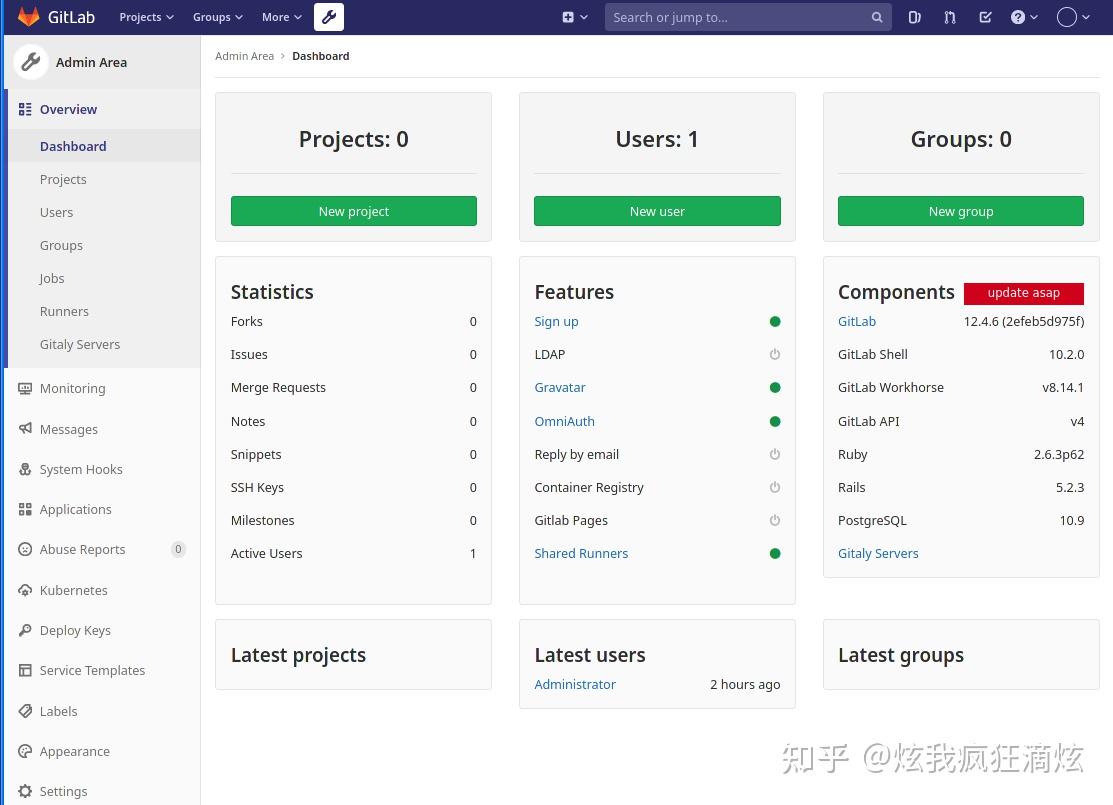1113x805 pixels.
Task: Select the Kubernetes sidebar icon
Action: click(25, 590)
